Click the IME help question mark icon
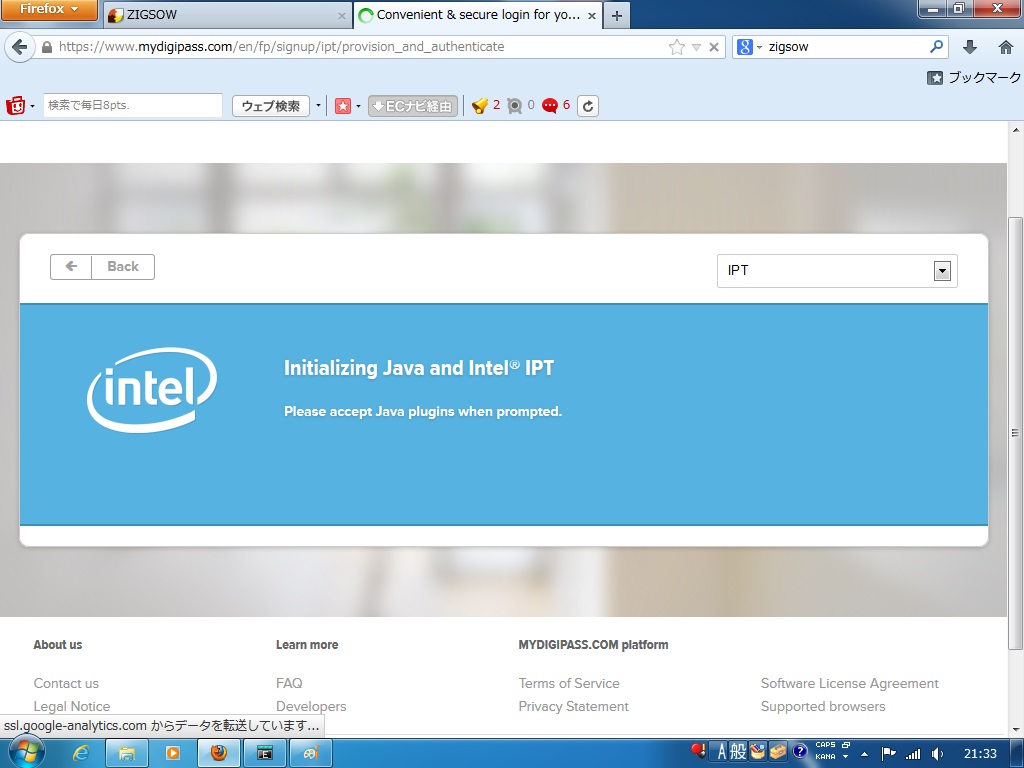1024x768 pixels. click(799, 751)
